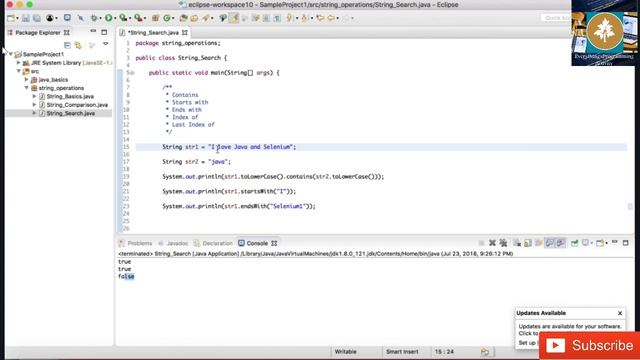Click the Package Explorer view tab

pyautogui.click(x=38, y=32)
